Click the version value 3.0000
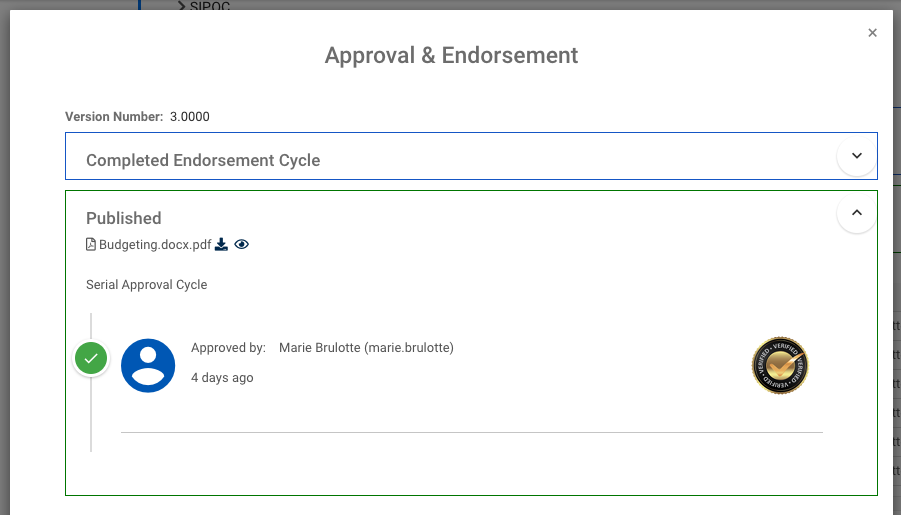This screenshot has height=515, width=901. (x=190, y=117)
